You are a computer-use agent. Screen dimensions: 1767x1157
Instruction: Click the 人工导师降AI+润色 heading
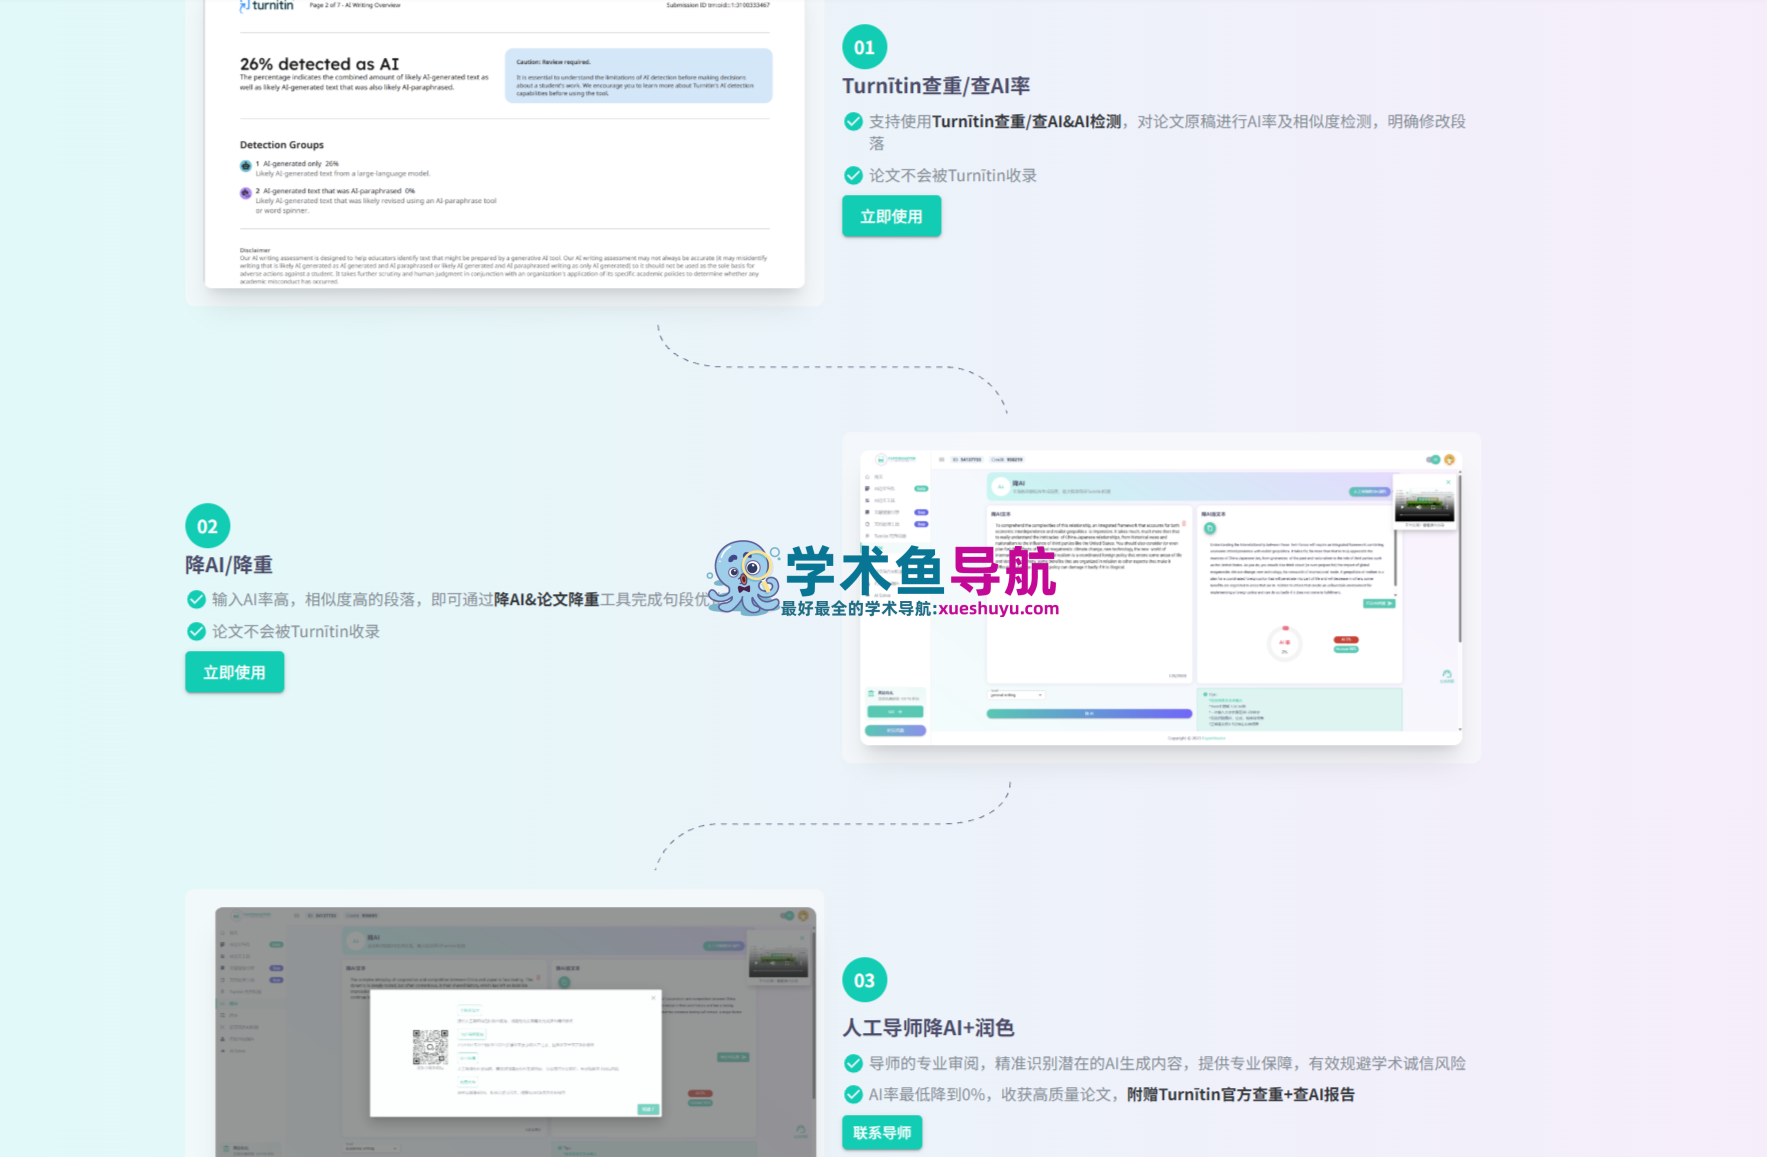click(928, 1028)
